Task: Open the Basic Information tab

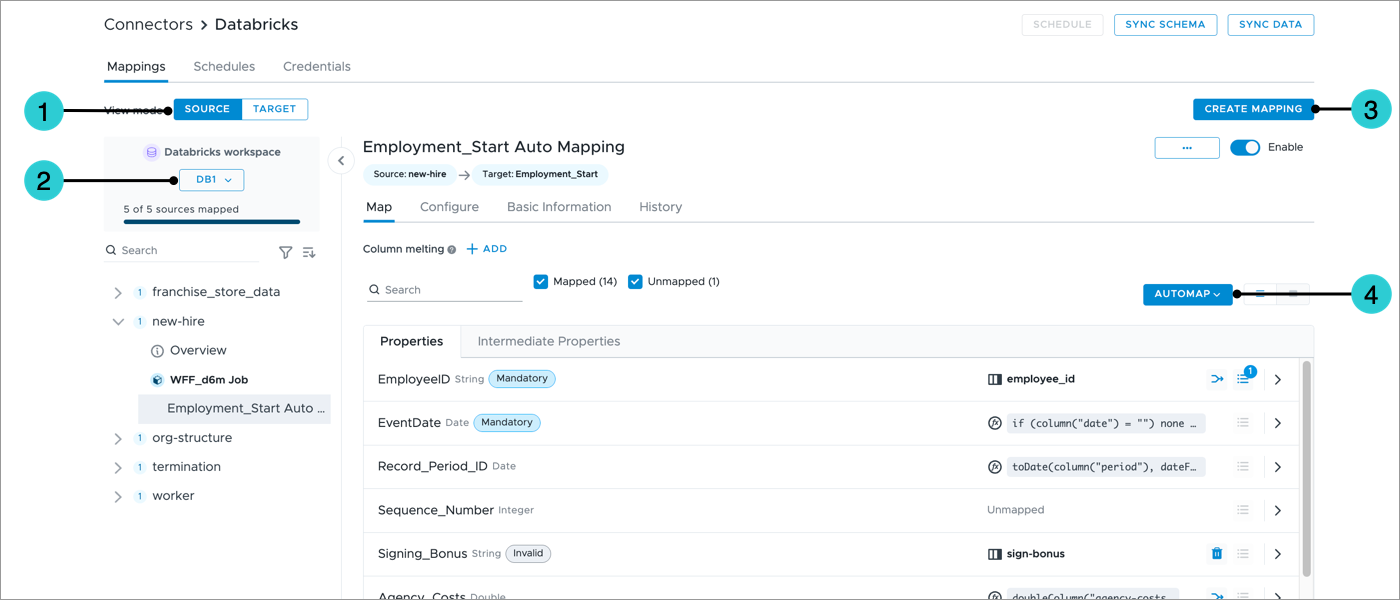Action: (x=559, y=207)
